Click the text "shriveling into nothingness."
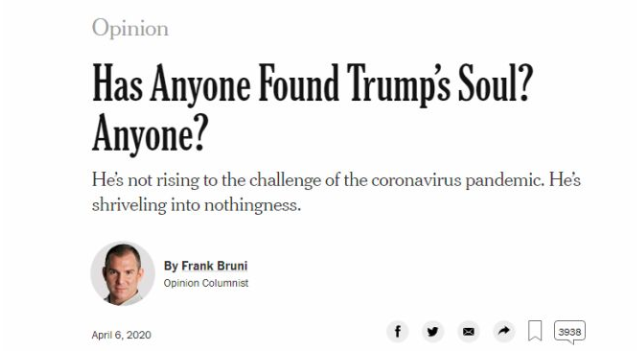Image resolution: width=637 pixels, height=360 pixels. 196,205
